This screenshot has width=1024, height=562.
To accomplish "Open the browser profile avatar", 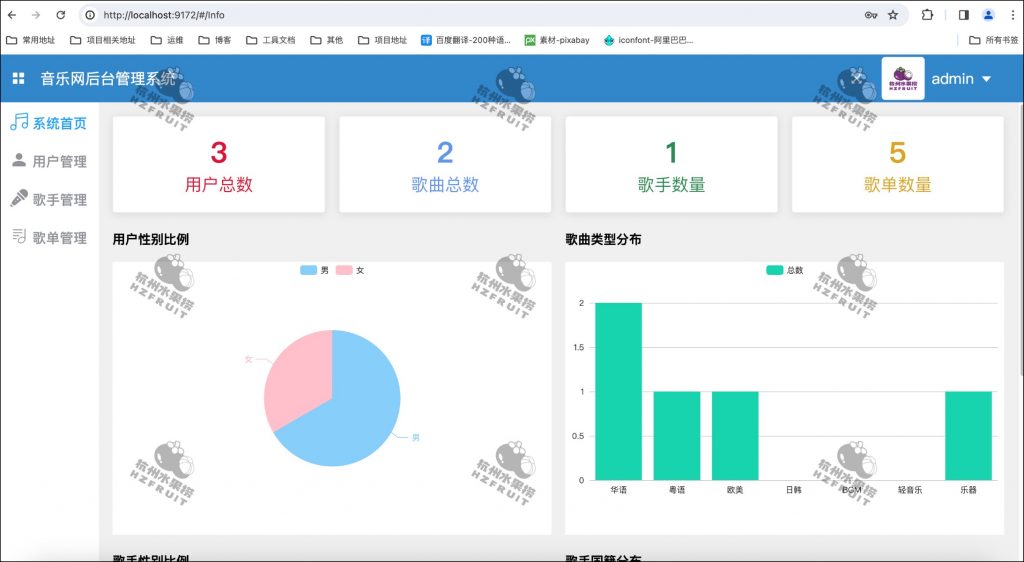I will coord(988,15).
